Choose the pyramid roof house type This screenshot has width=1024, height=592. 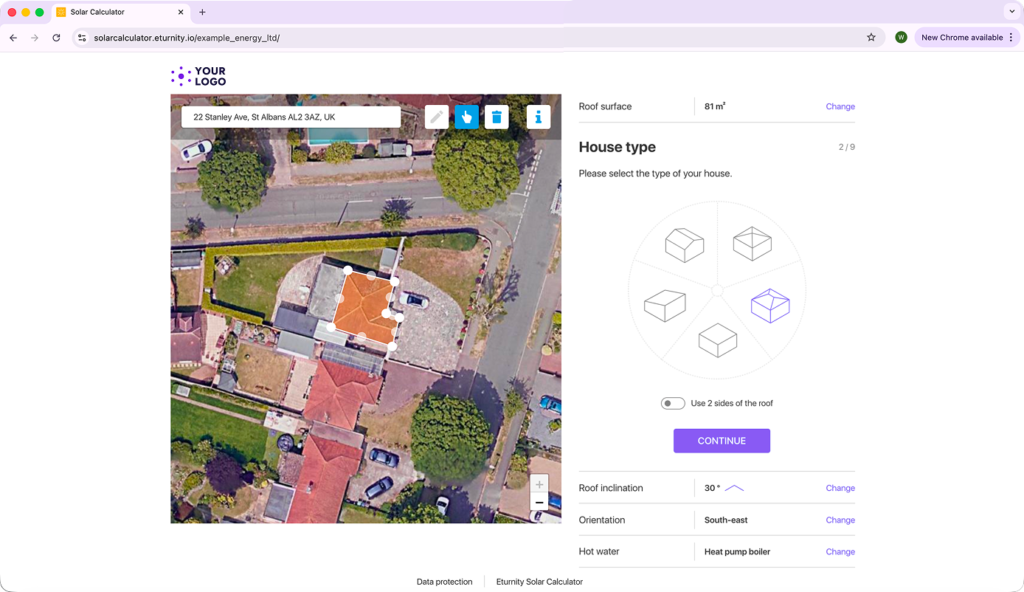click(752, 242)
